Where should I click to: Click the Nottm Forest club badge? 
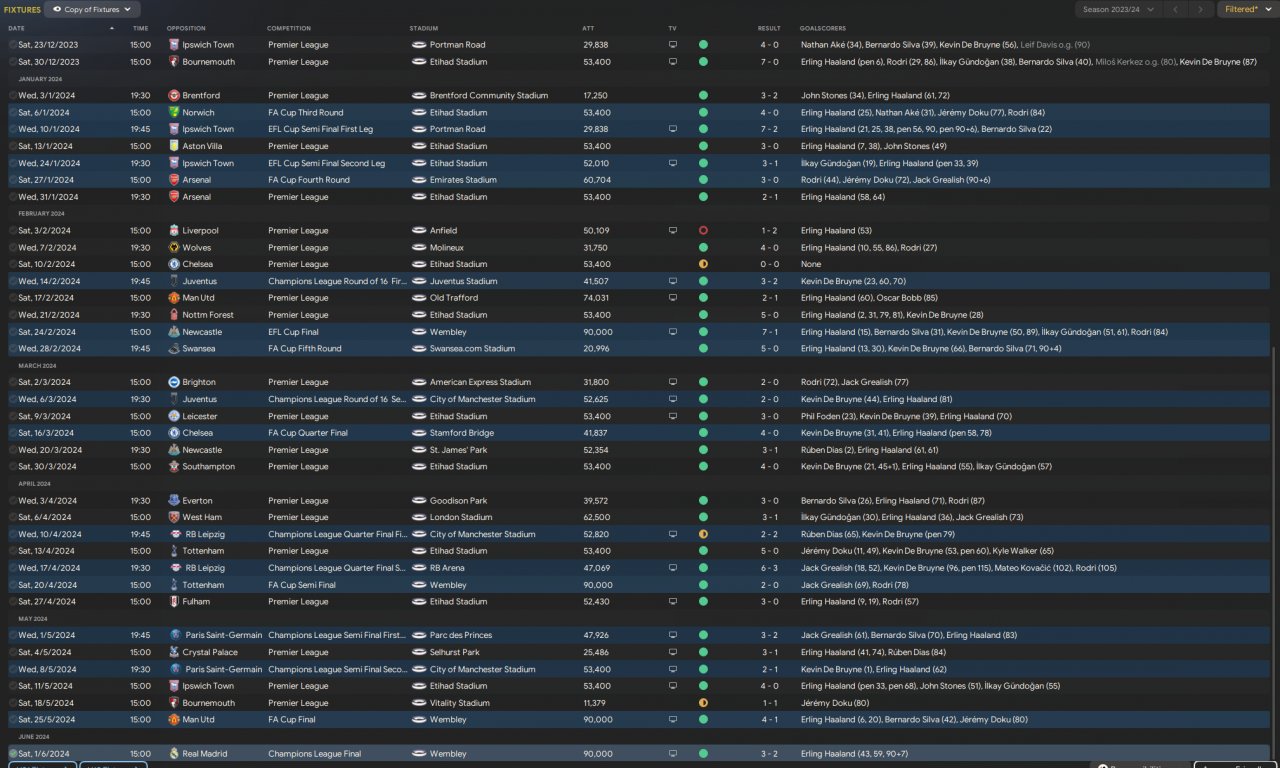click(x=174, y=315)
